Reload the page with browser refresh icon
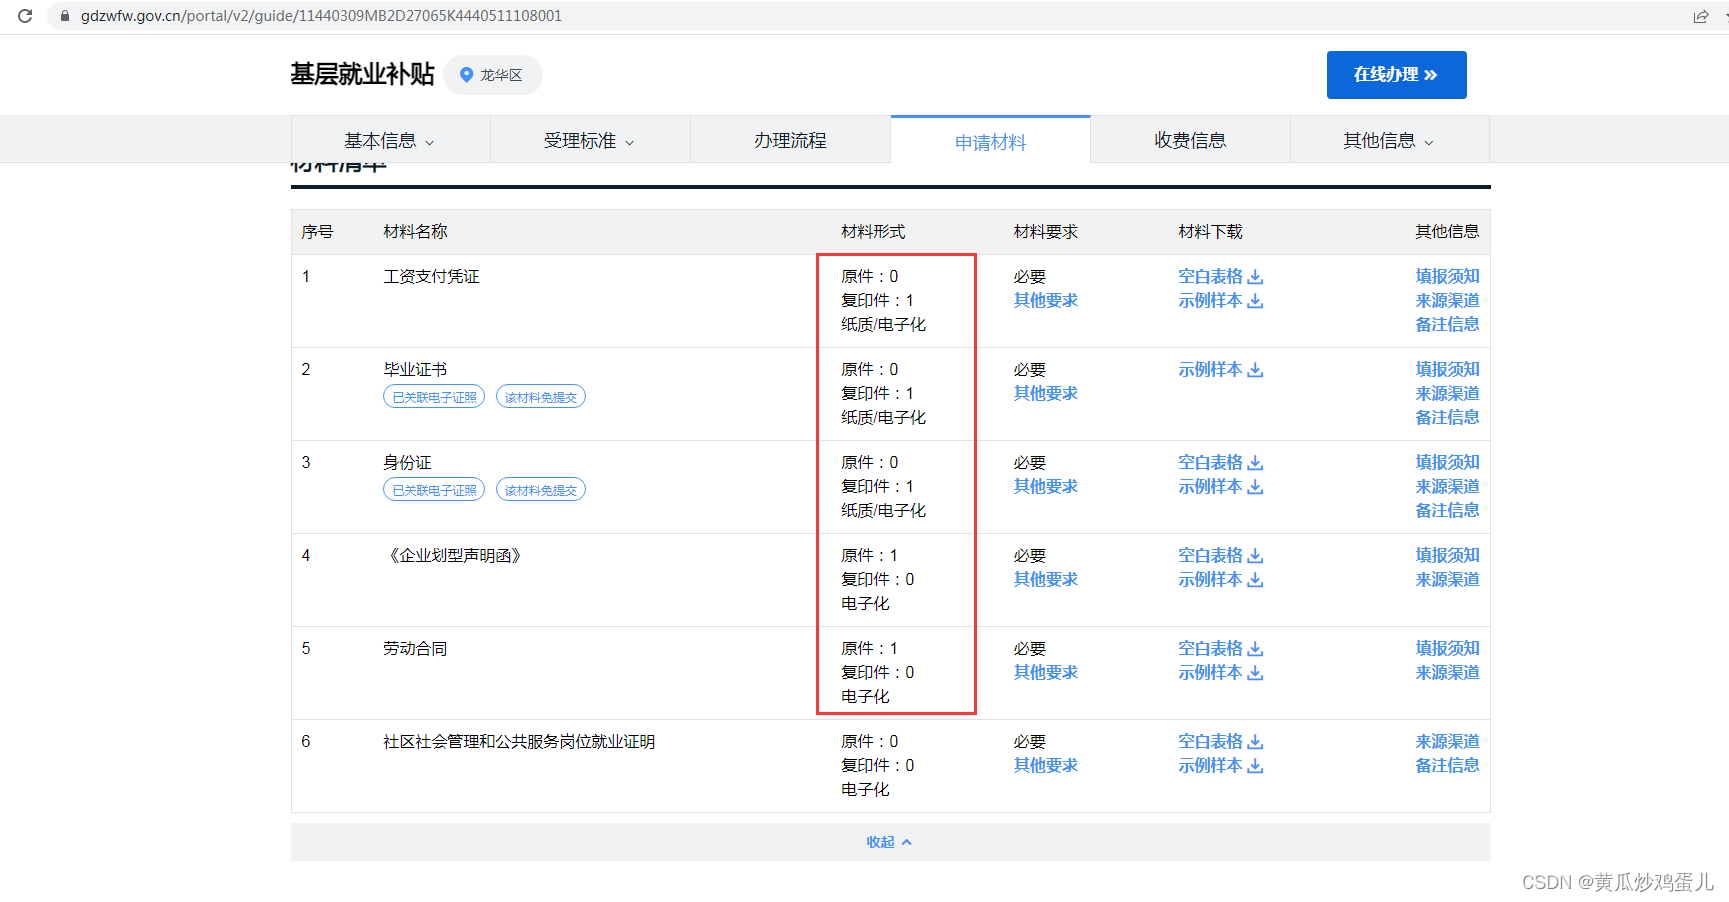This screenshot has height=902, width=1729. tap(25, 16)
